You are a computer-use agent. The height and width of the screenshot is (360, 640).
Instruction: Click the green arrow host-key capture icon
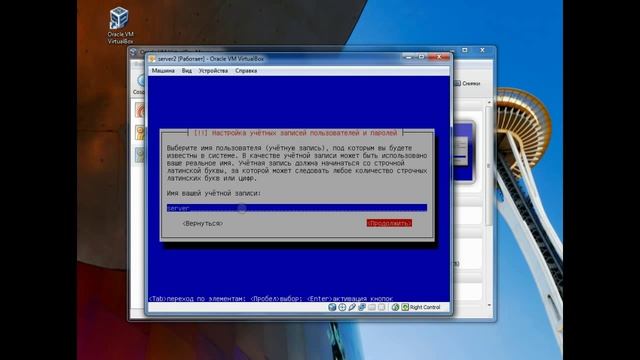click(x=405, y=307)
